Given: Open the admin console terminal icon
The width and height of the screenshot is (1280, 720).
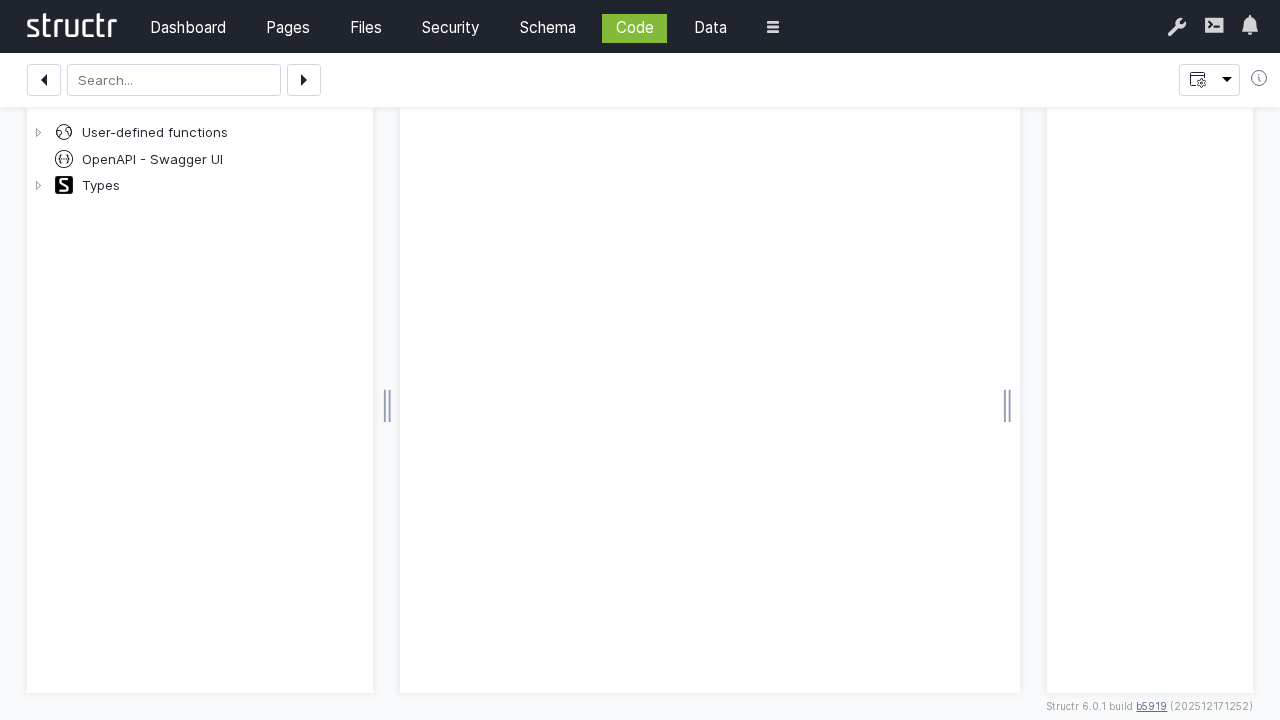Looking at the screenshot, I should point(1214,26).
